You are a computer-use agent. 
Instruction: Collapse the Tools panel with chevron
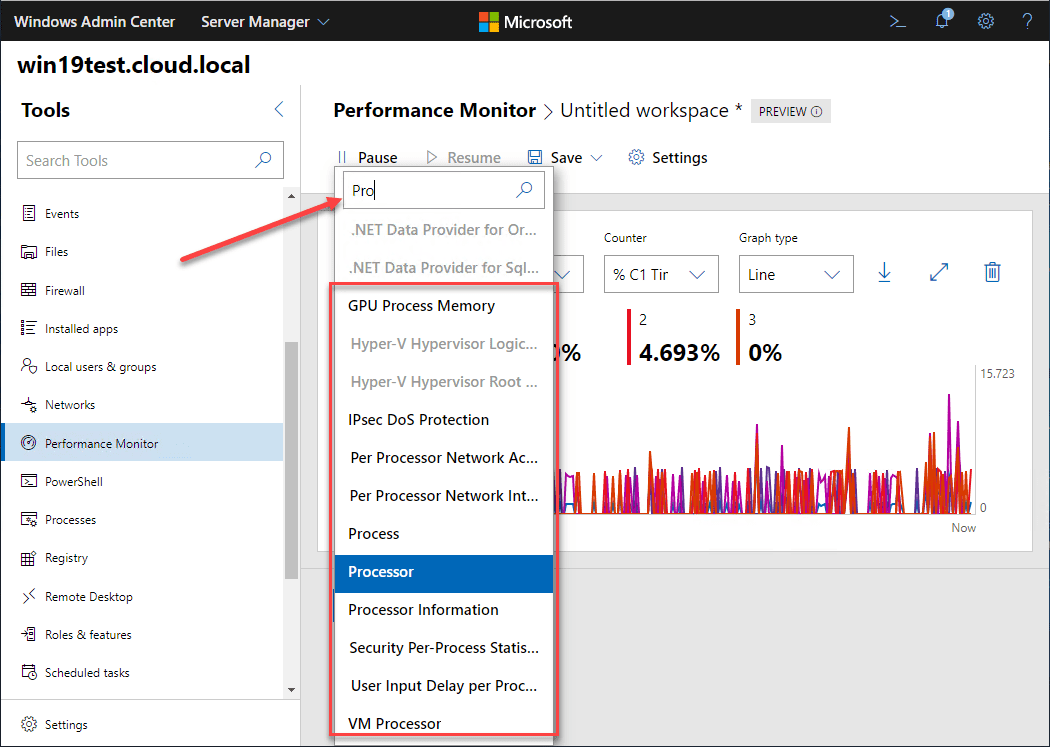[x=279, y=110]
